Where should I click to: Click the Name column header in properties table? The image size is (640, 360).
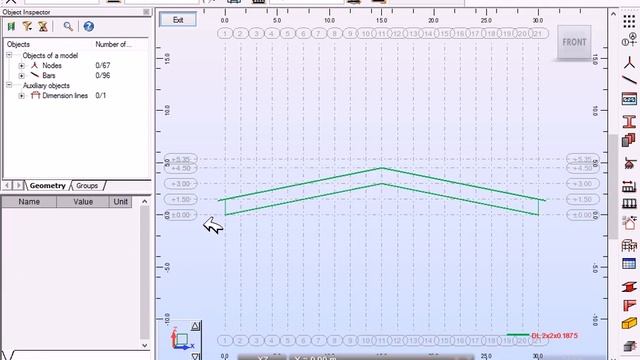point(29,202)
